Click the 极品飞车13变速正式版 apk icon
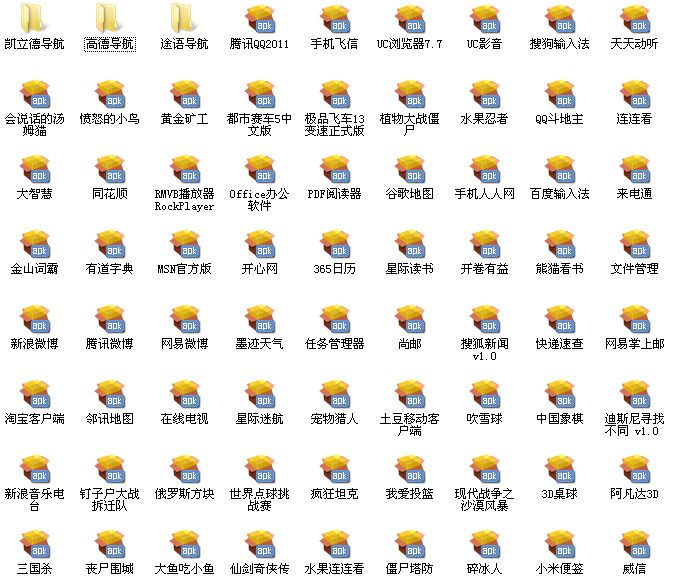This screenshot has width=677, height=581. click(335, 94)
